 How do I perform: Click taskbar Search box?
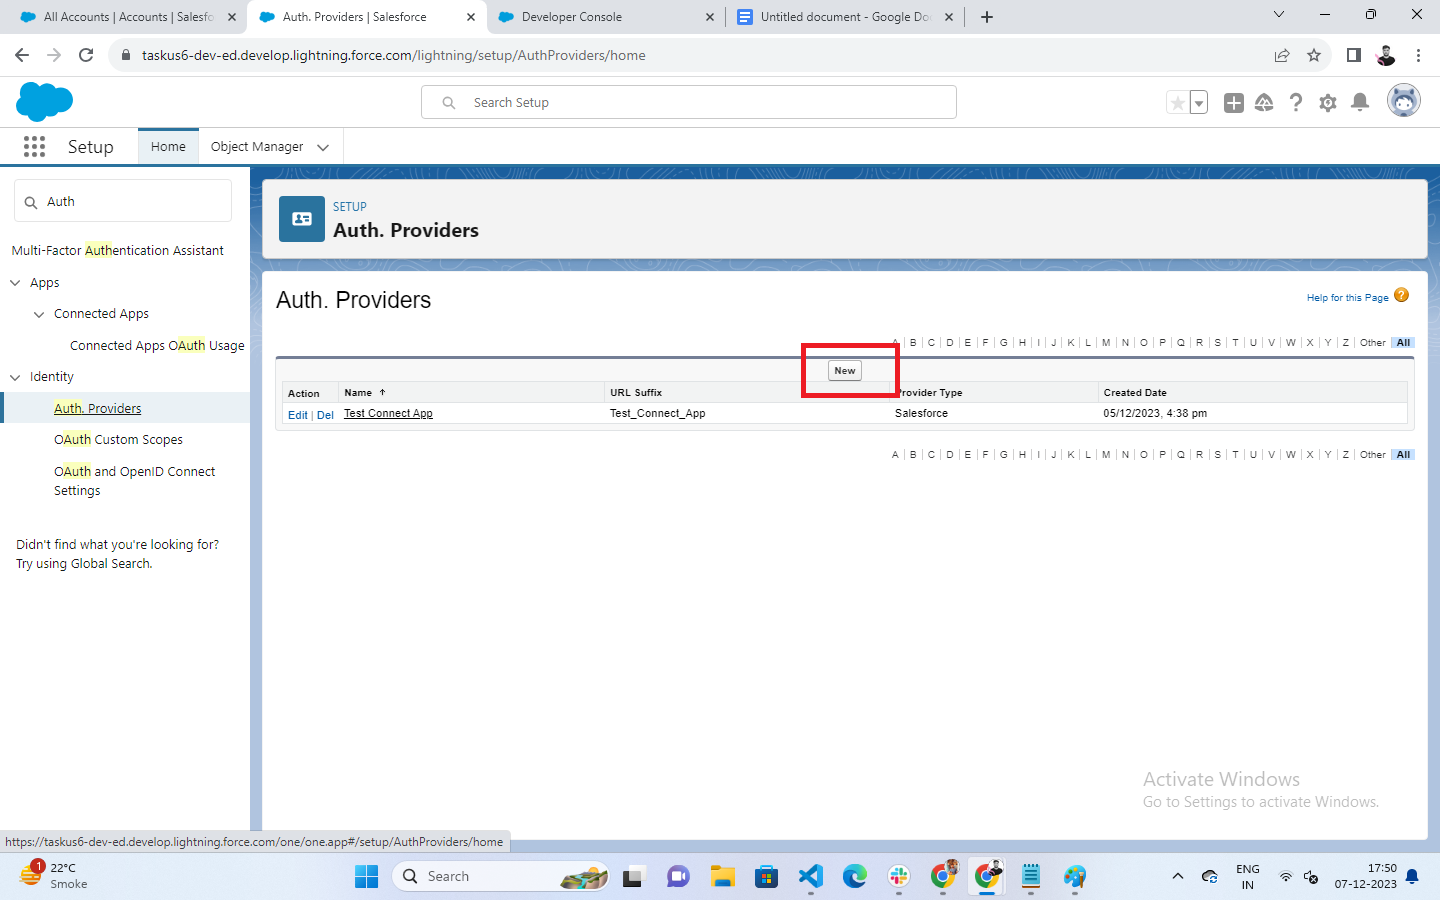click(501, 877)
